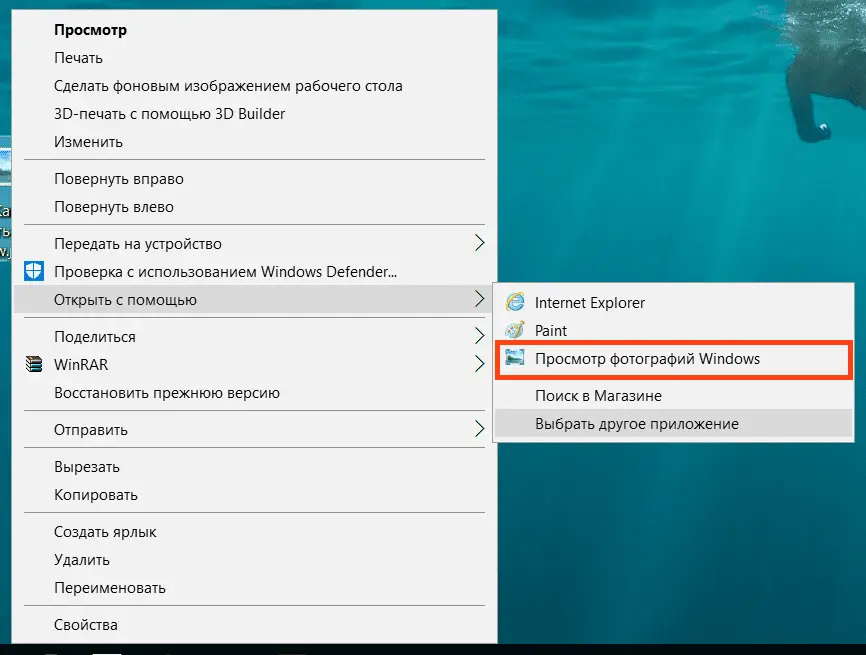Choose "Поиск в Магазине" option
The width and height of the screenshot is (866, 655).
[x=598, y=396]
